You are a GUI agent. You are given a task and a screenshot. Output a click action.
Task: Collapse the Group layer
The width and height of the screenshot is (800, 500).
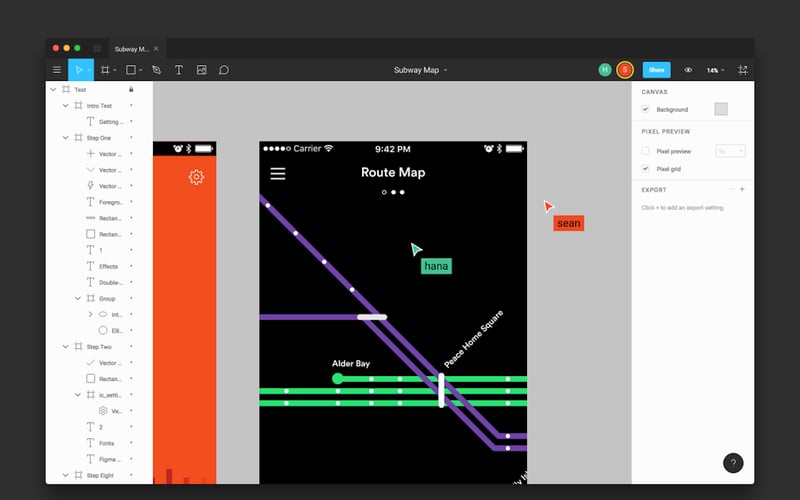pos(78,298)
